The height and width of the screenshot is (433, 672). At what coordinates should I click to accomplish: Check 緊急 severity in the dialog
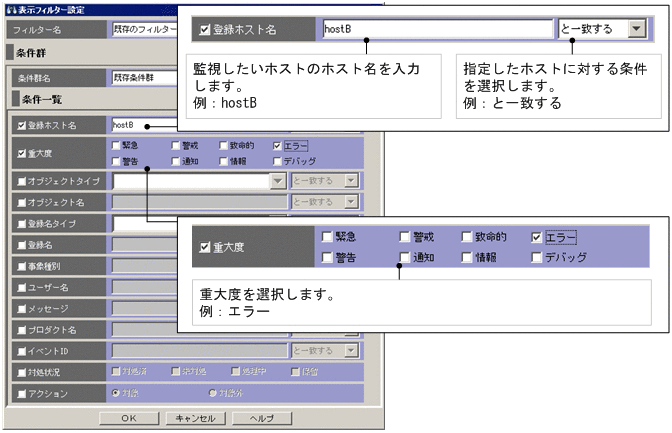[x=115, y=146]
